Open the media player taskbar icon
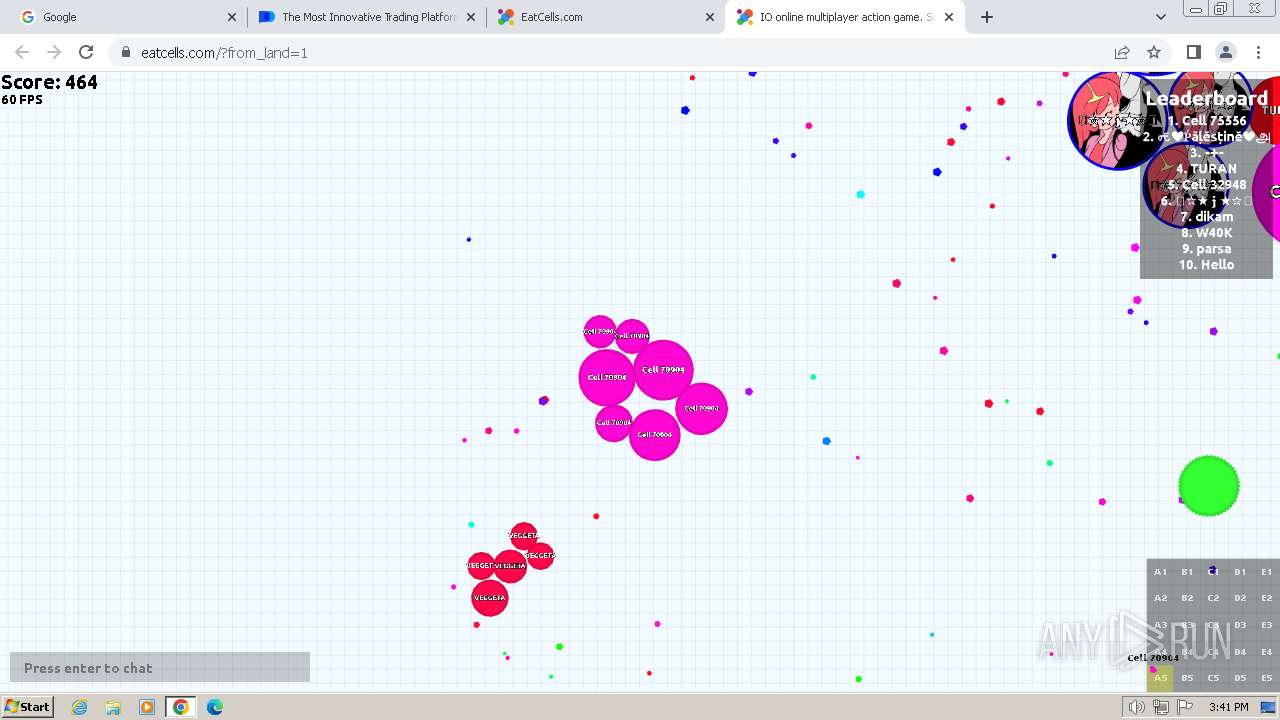1280x720 pixels. (147, 707)
